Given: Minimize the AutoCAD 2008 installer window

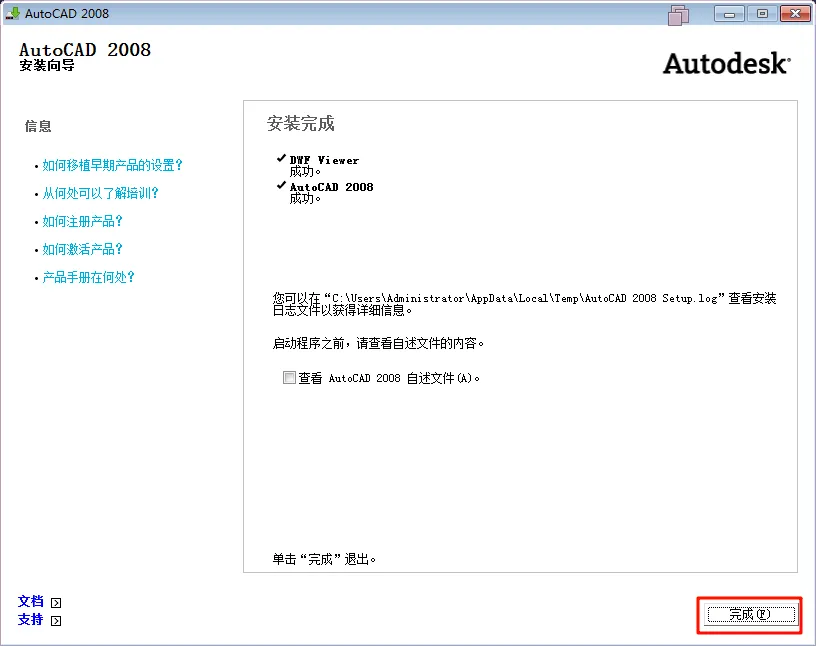Looking at the screenshot, I should pyautogui.click(x=730, y=14).
